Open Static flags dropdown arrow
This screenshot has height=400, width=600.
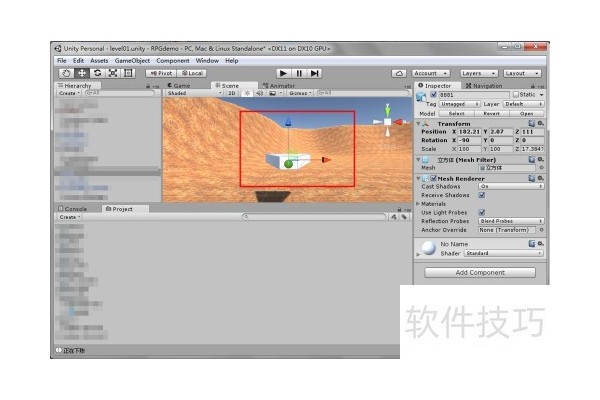pyautogui.click(x=541, y=95)
